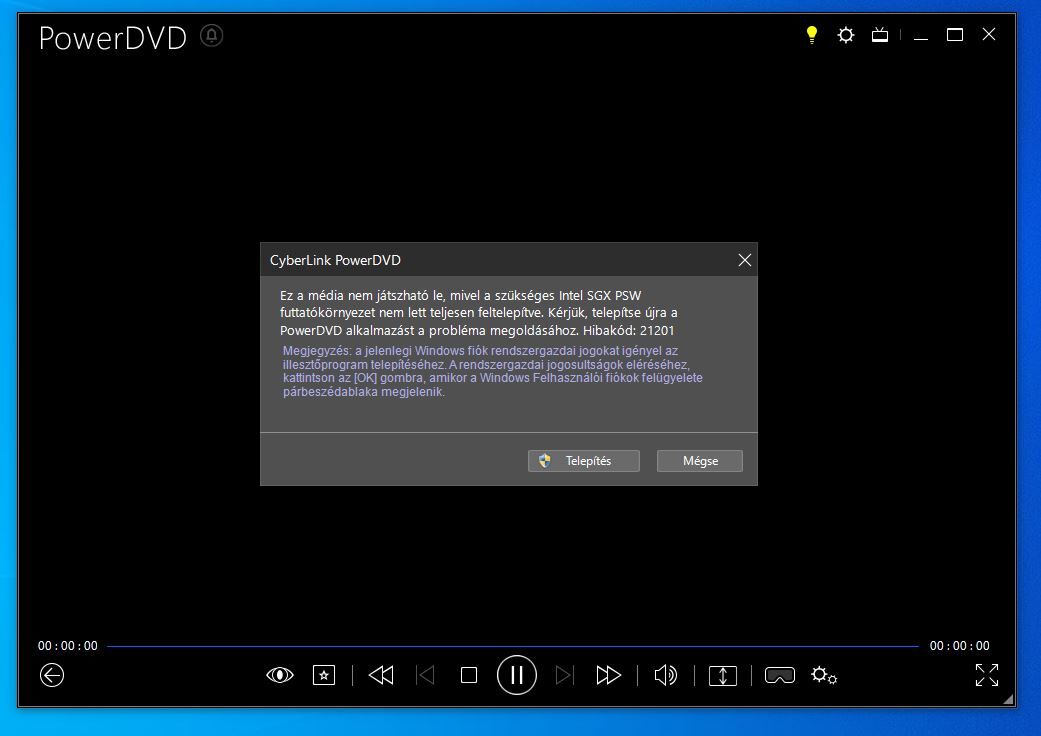
Task: Toggle the TrueTheater eye icon
Action: pos(280,675)
